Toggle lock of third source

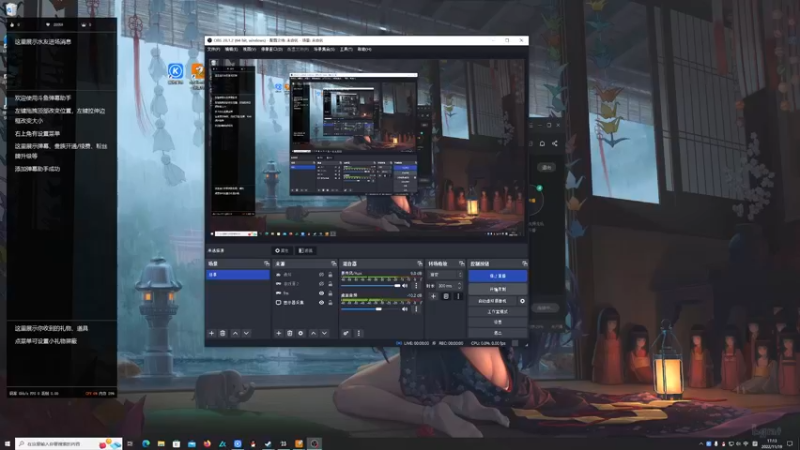[331, 293]
